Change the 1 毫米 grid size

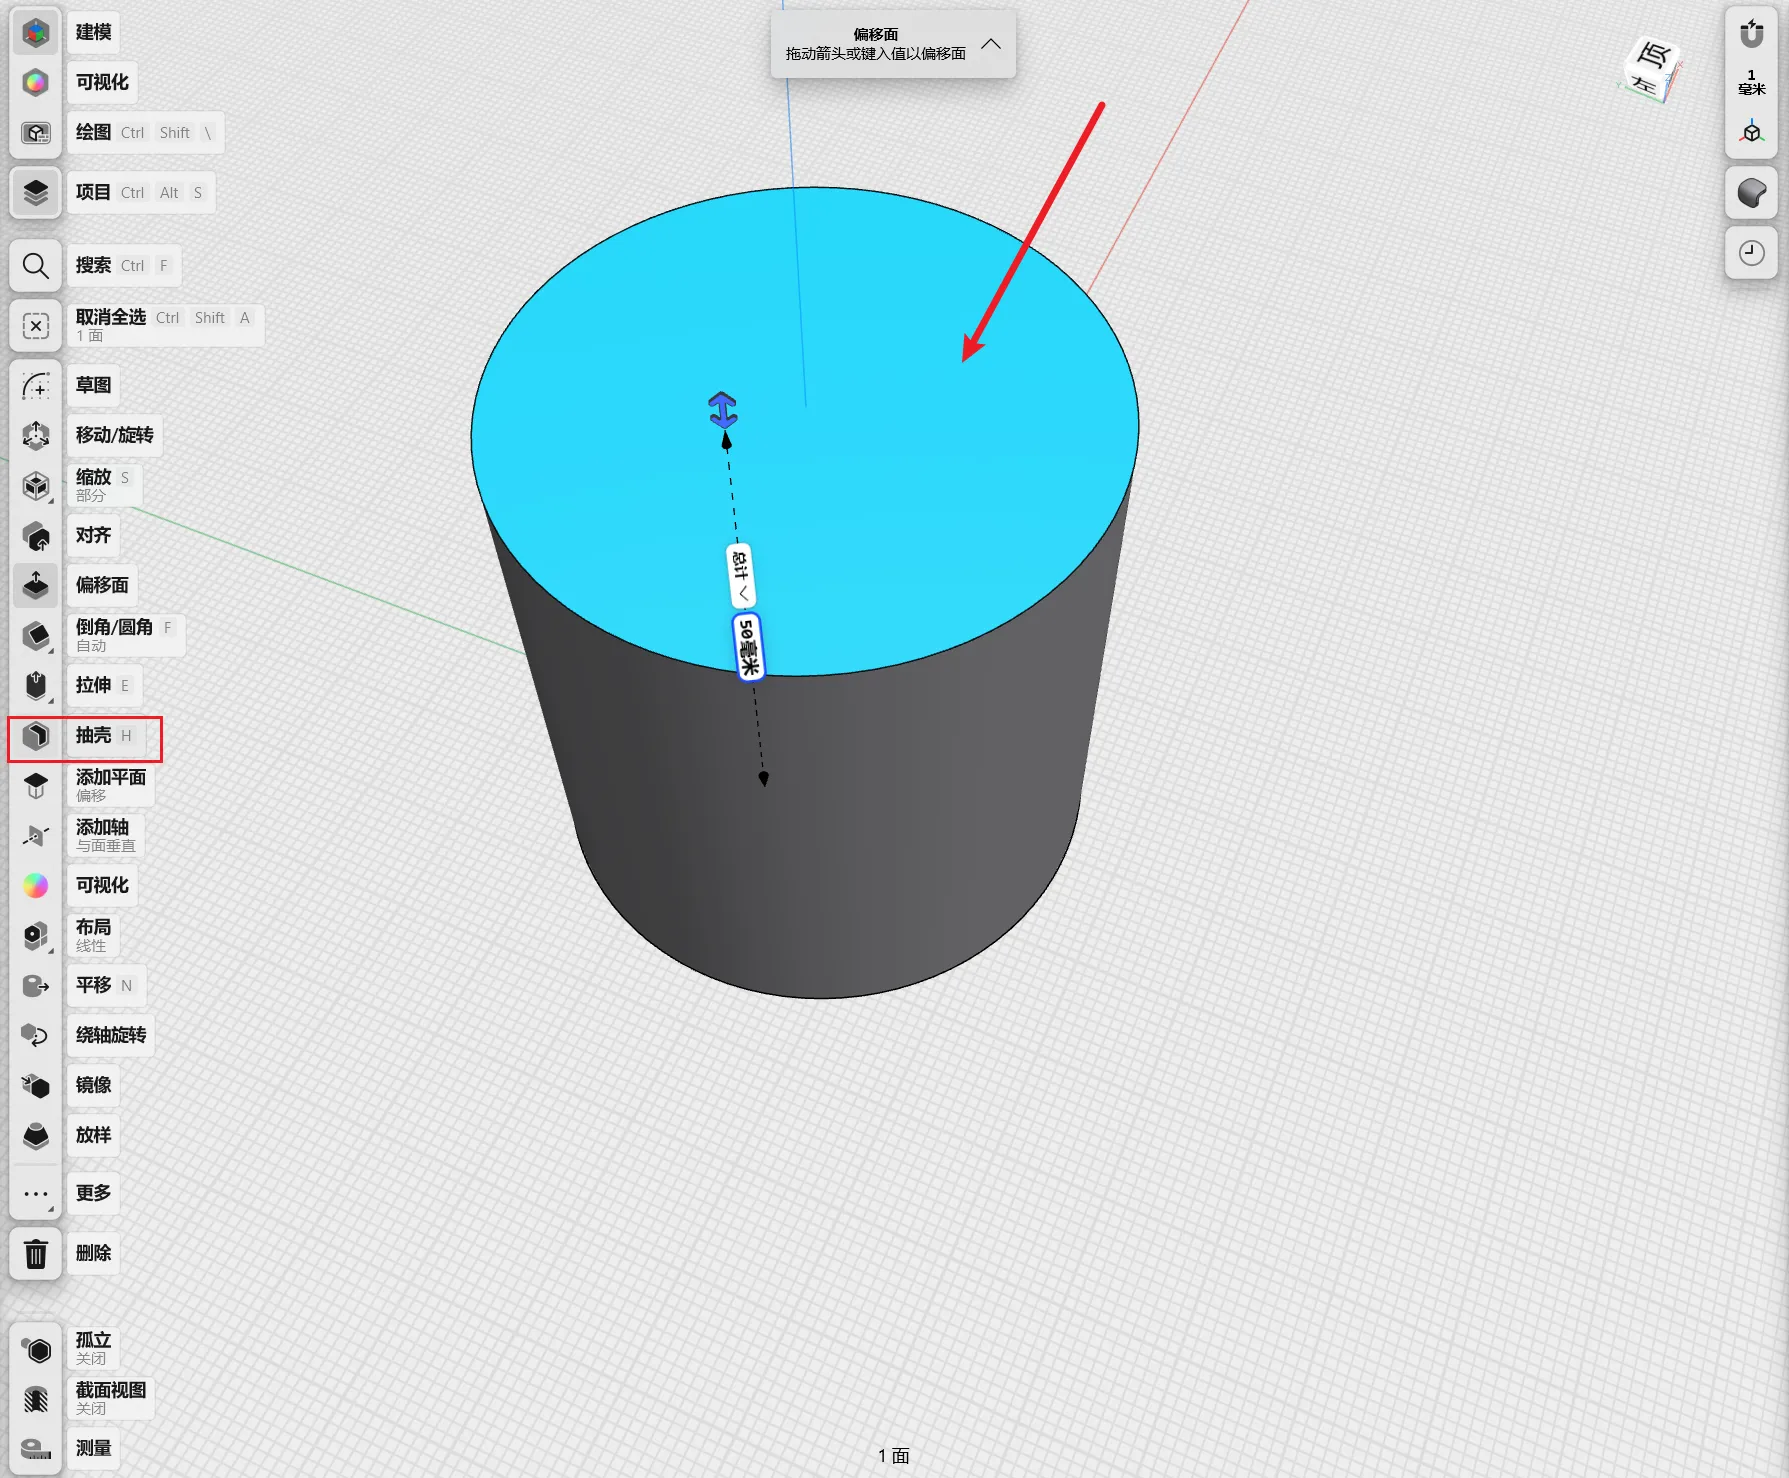click(x=1751, y=82)
